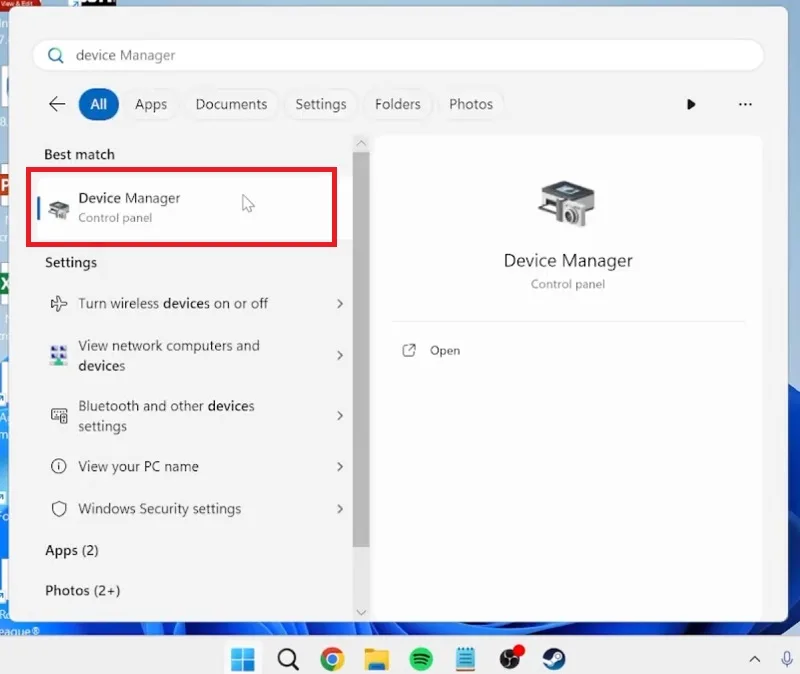800x674 pixels.
Task: Open Windows Start button in taskbar
Action: coord(243,659)
